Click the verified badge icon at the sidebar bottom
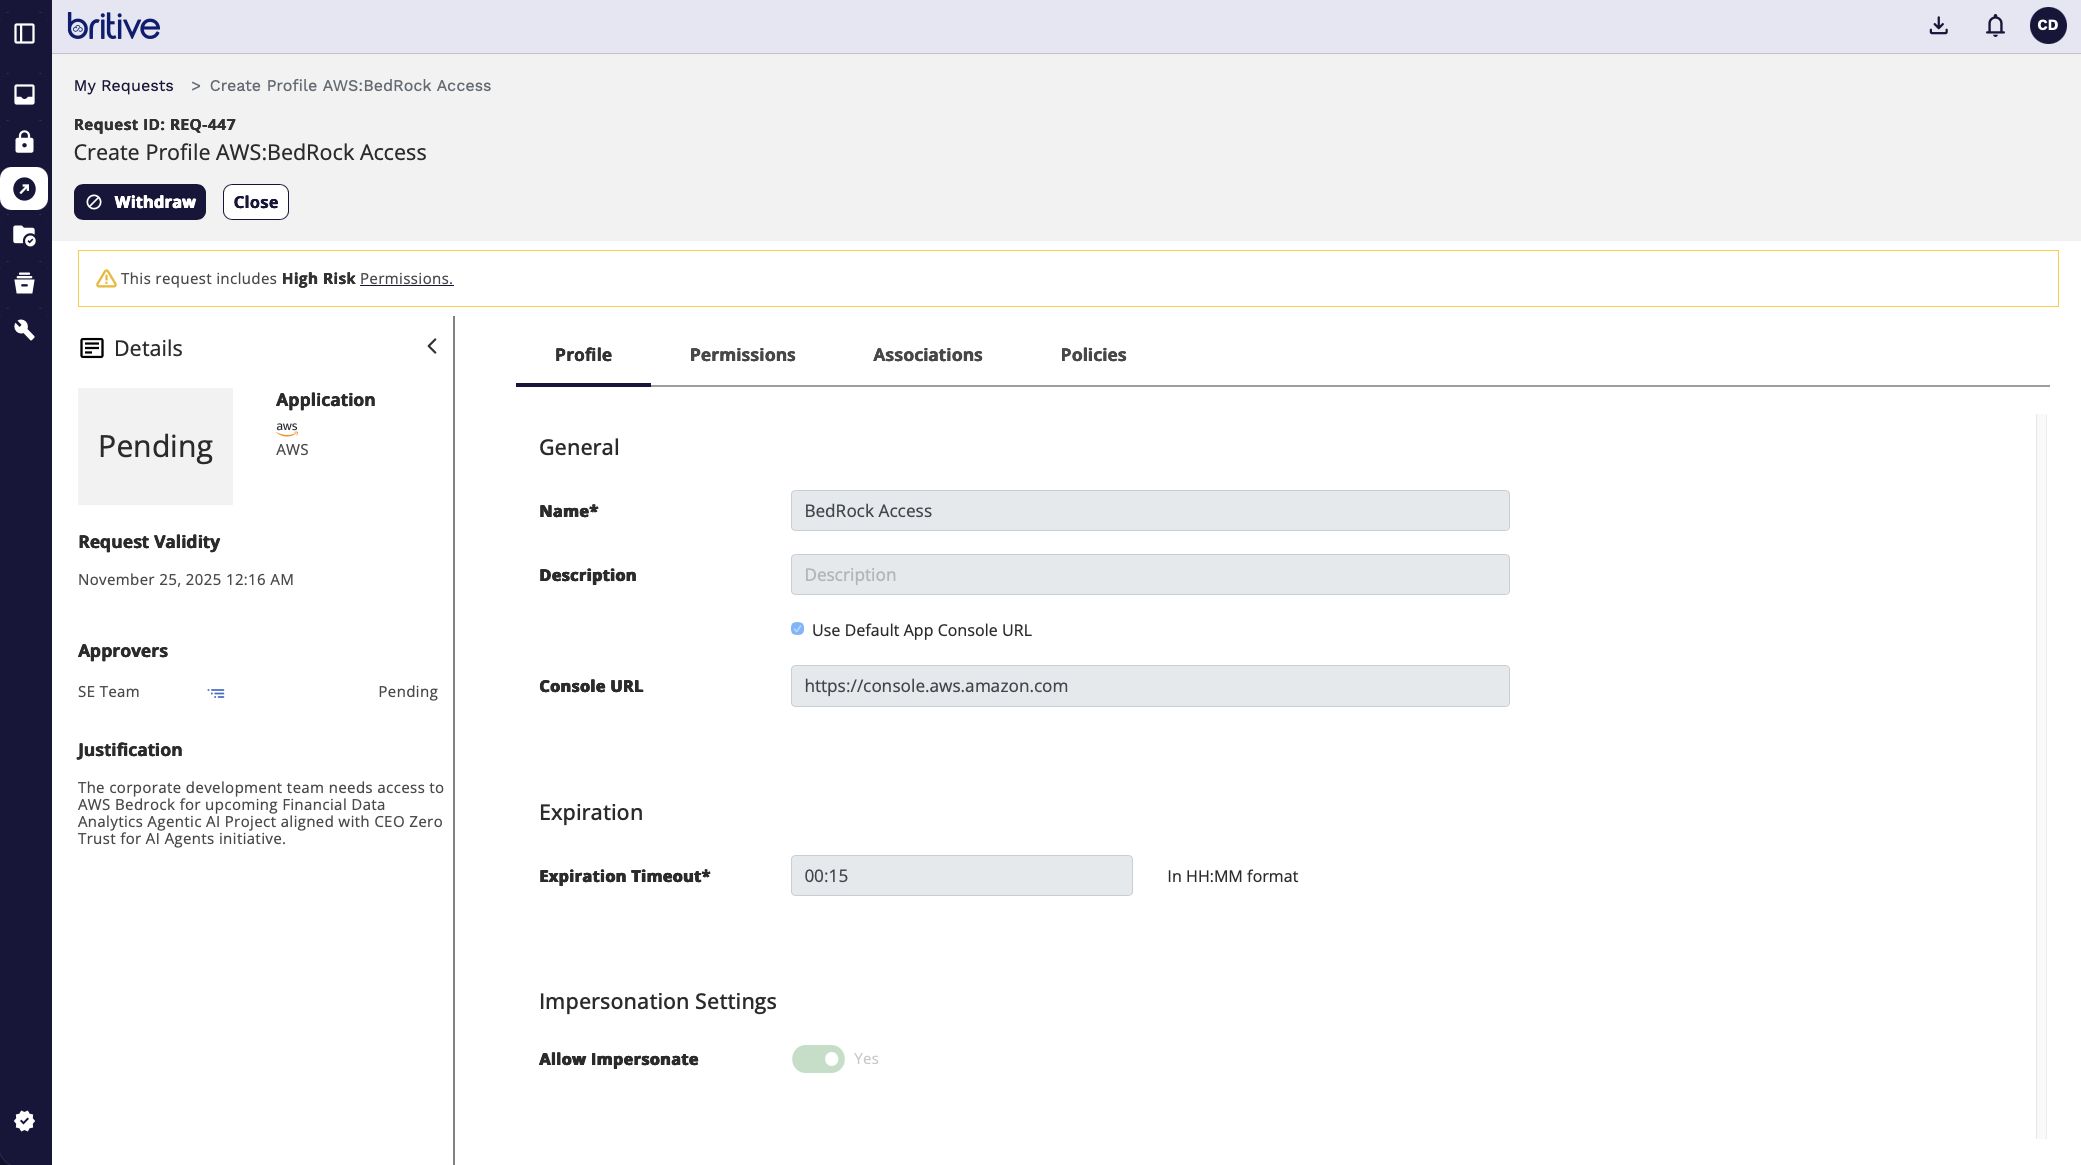This screenshot has width=2081, height=1165. [x=25, y=1121]
